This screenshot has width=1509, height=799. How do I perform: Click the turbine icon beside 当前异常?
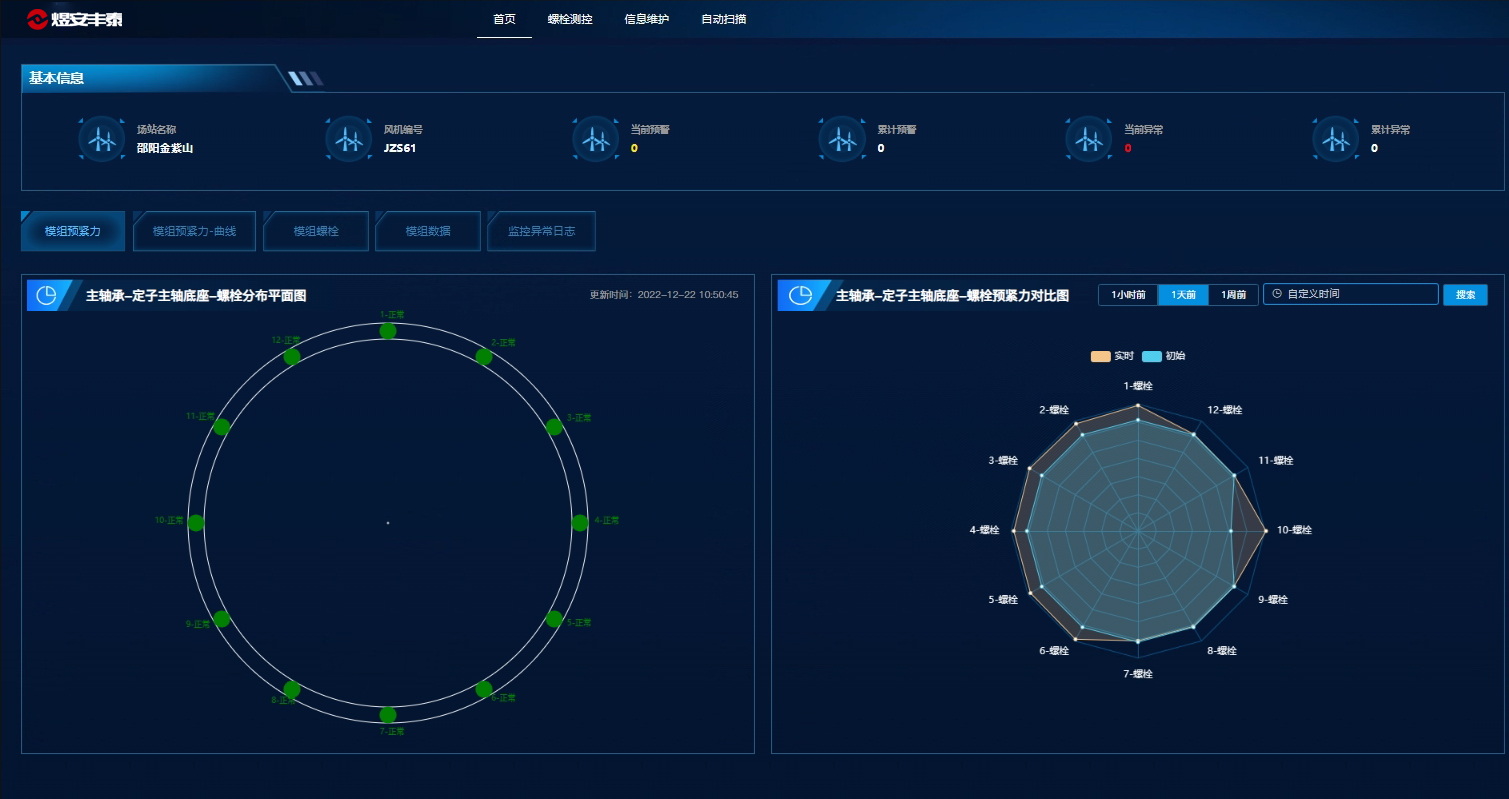pos(1088,140)
